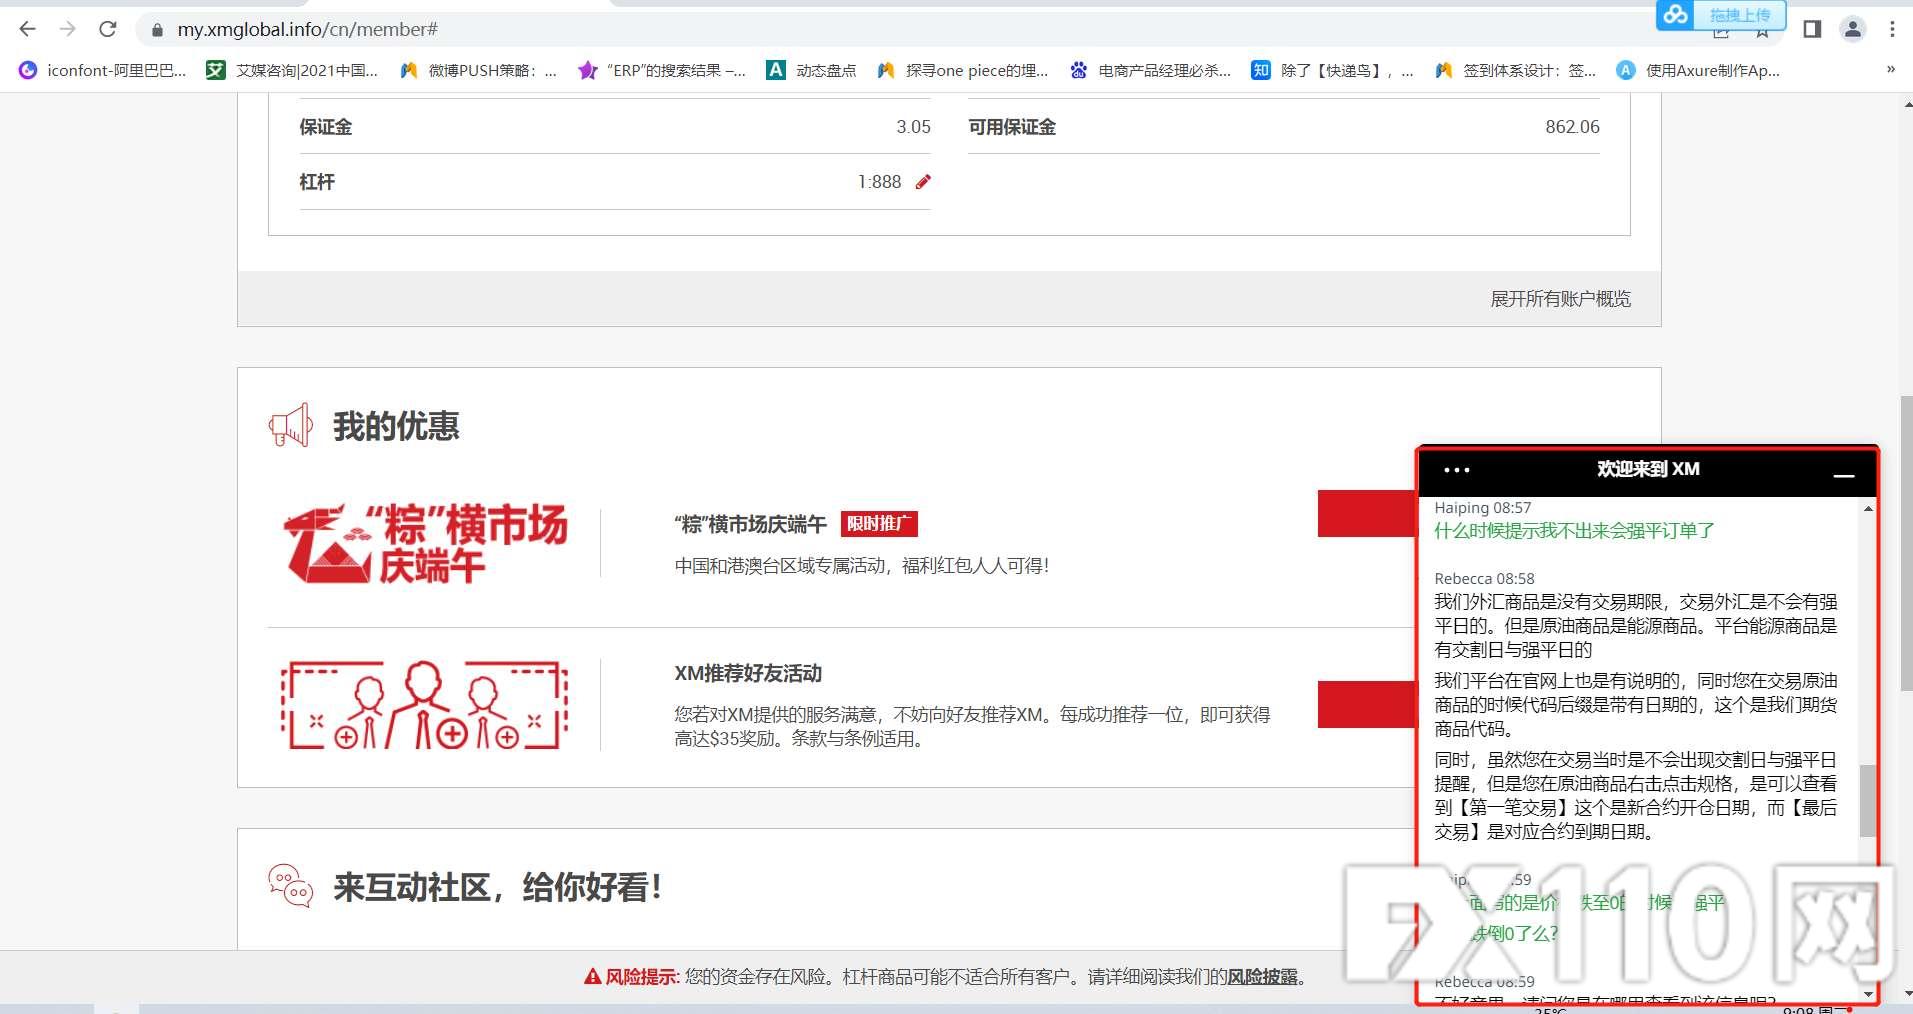The image size is (1913, 1014).
Task: Select the 保证金 value 3.05
Action: (913, 127)
